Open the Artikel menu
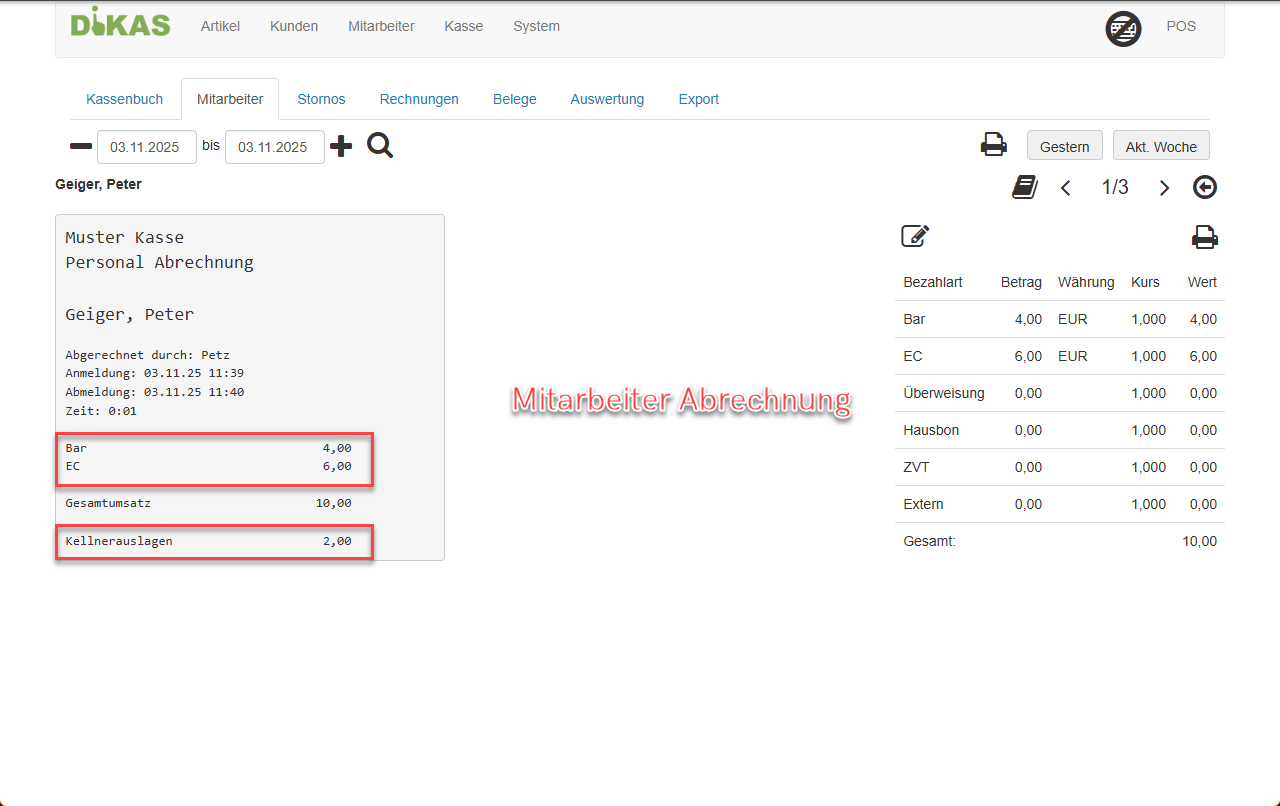Viewport: 1280px width, 806px height. [220, 26]
